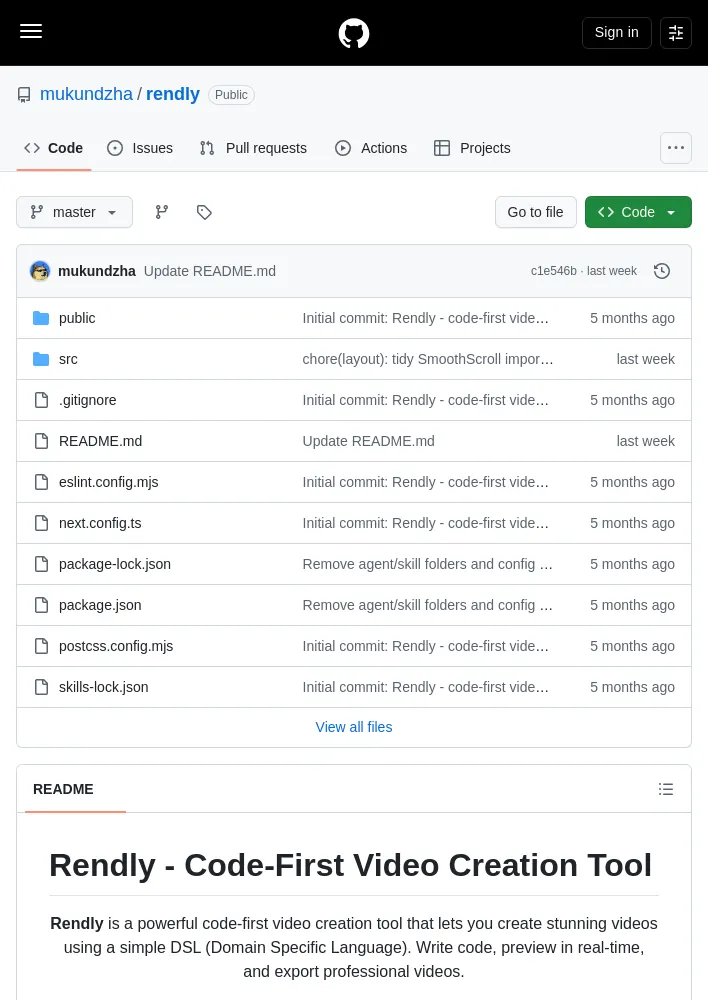Click the Sign in button
This screenshot has width=708, height=1000.
pos(616,33)
